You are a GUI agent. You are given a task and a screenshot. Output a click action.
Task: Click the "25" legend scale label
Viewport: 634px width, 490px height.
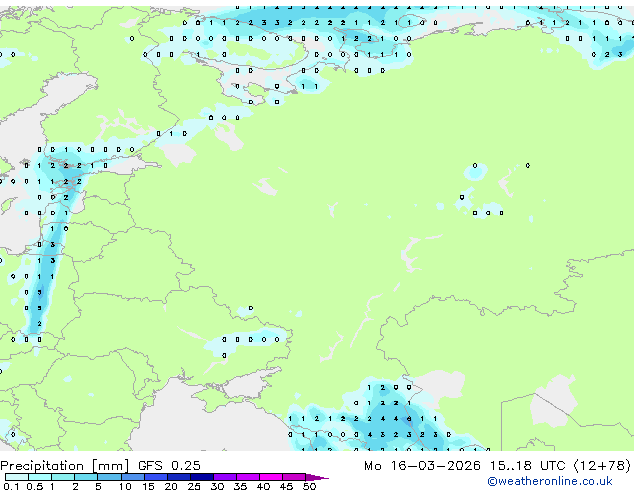(x=194, y=486)
